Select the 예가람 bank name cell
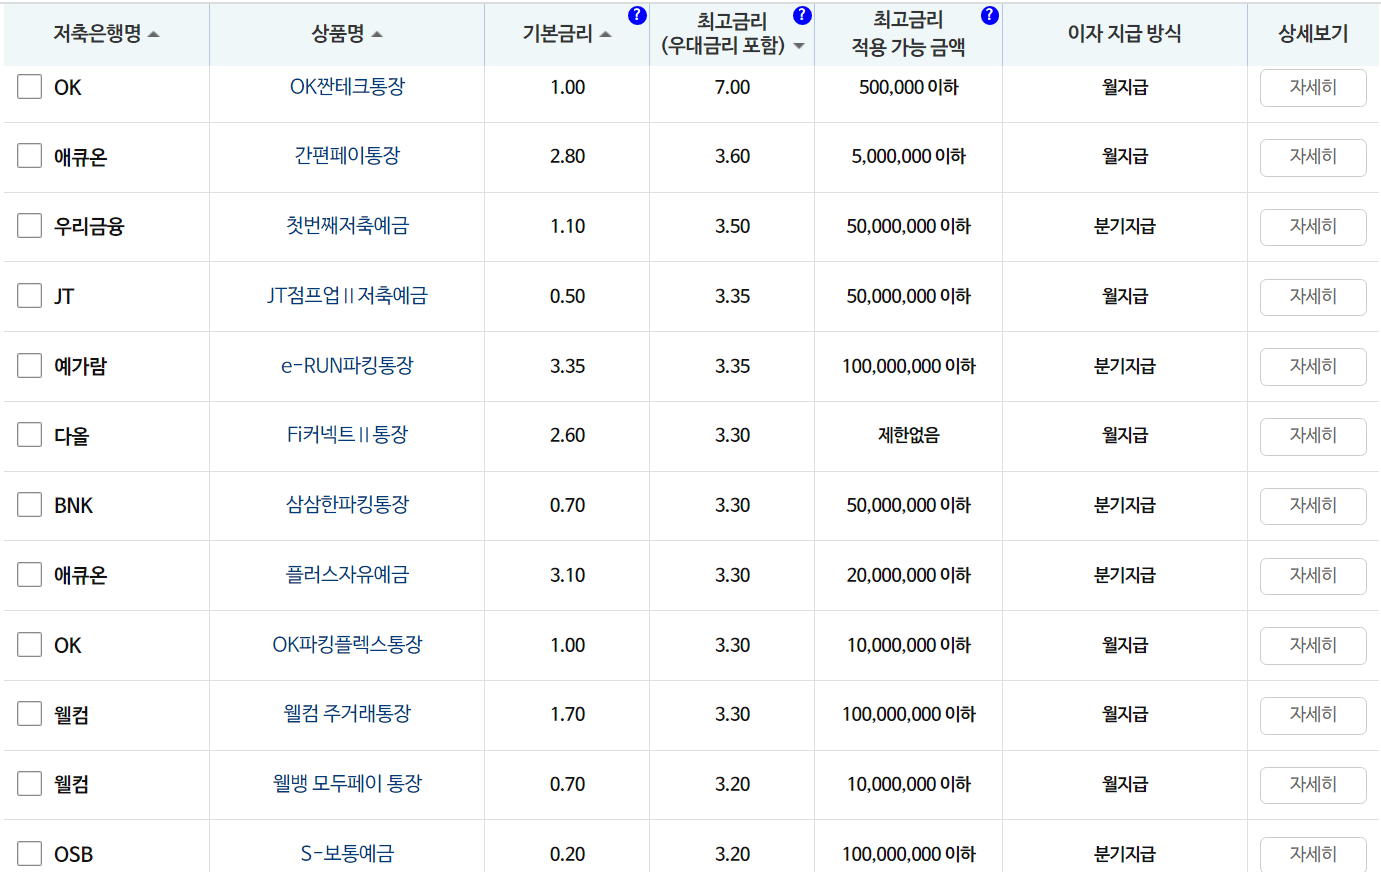 (80, 366)
